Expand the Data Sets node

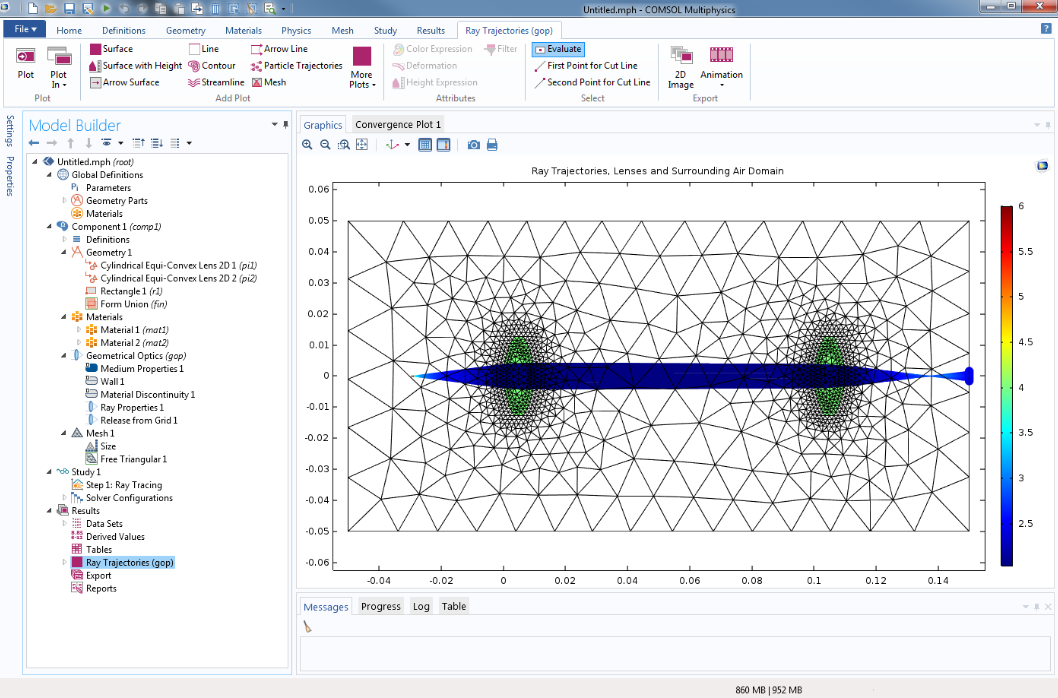coord(64,523)
